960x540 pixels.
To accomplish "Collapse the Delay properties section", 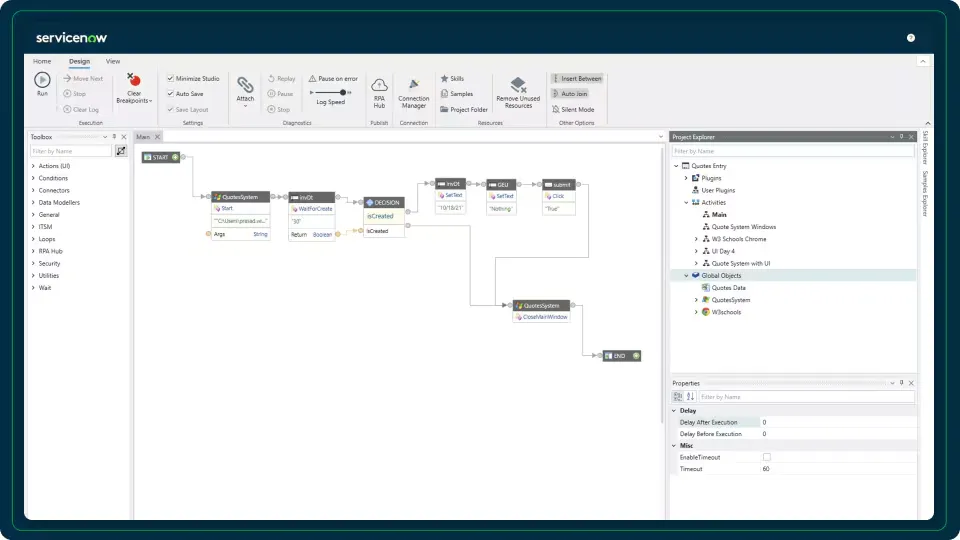I will 674,411.
